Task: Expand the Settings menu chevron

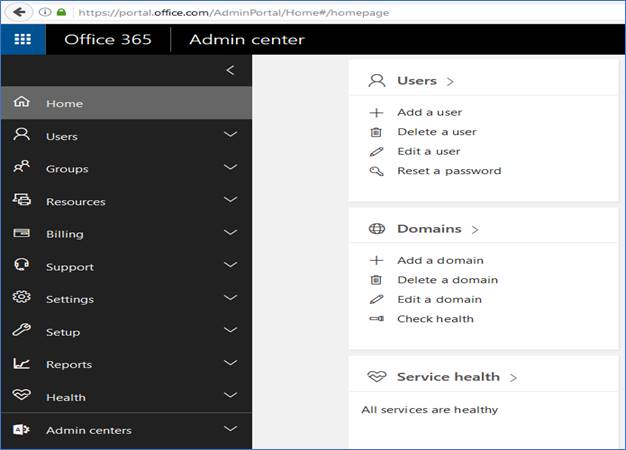Action: point(230,297)
